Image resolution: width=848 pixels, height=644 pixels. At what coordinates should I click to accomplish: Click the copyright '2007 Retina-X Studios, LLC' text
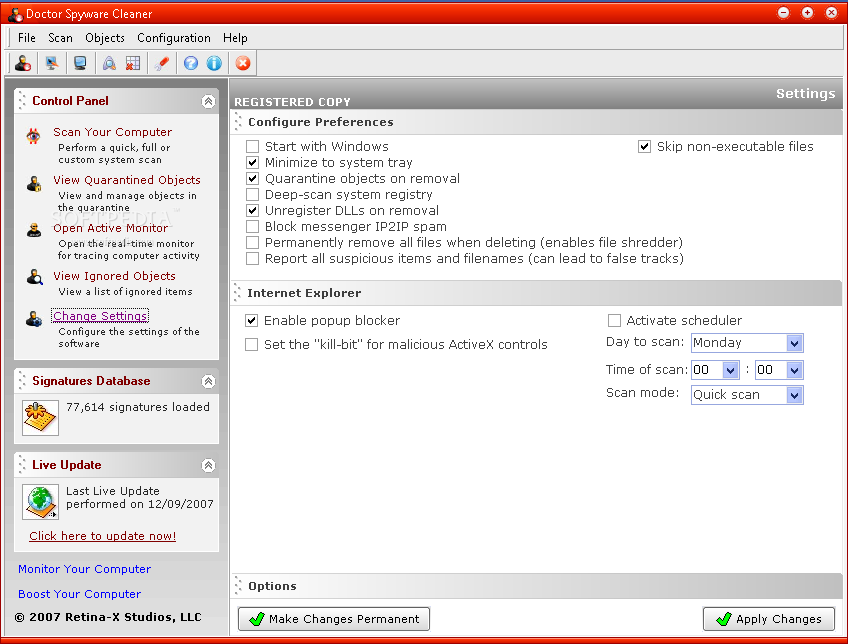[x=108, y=617]
